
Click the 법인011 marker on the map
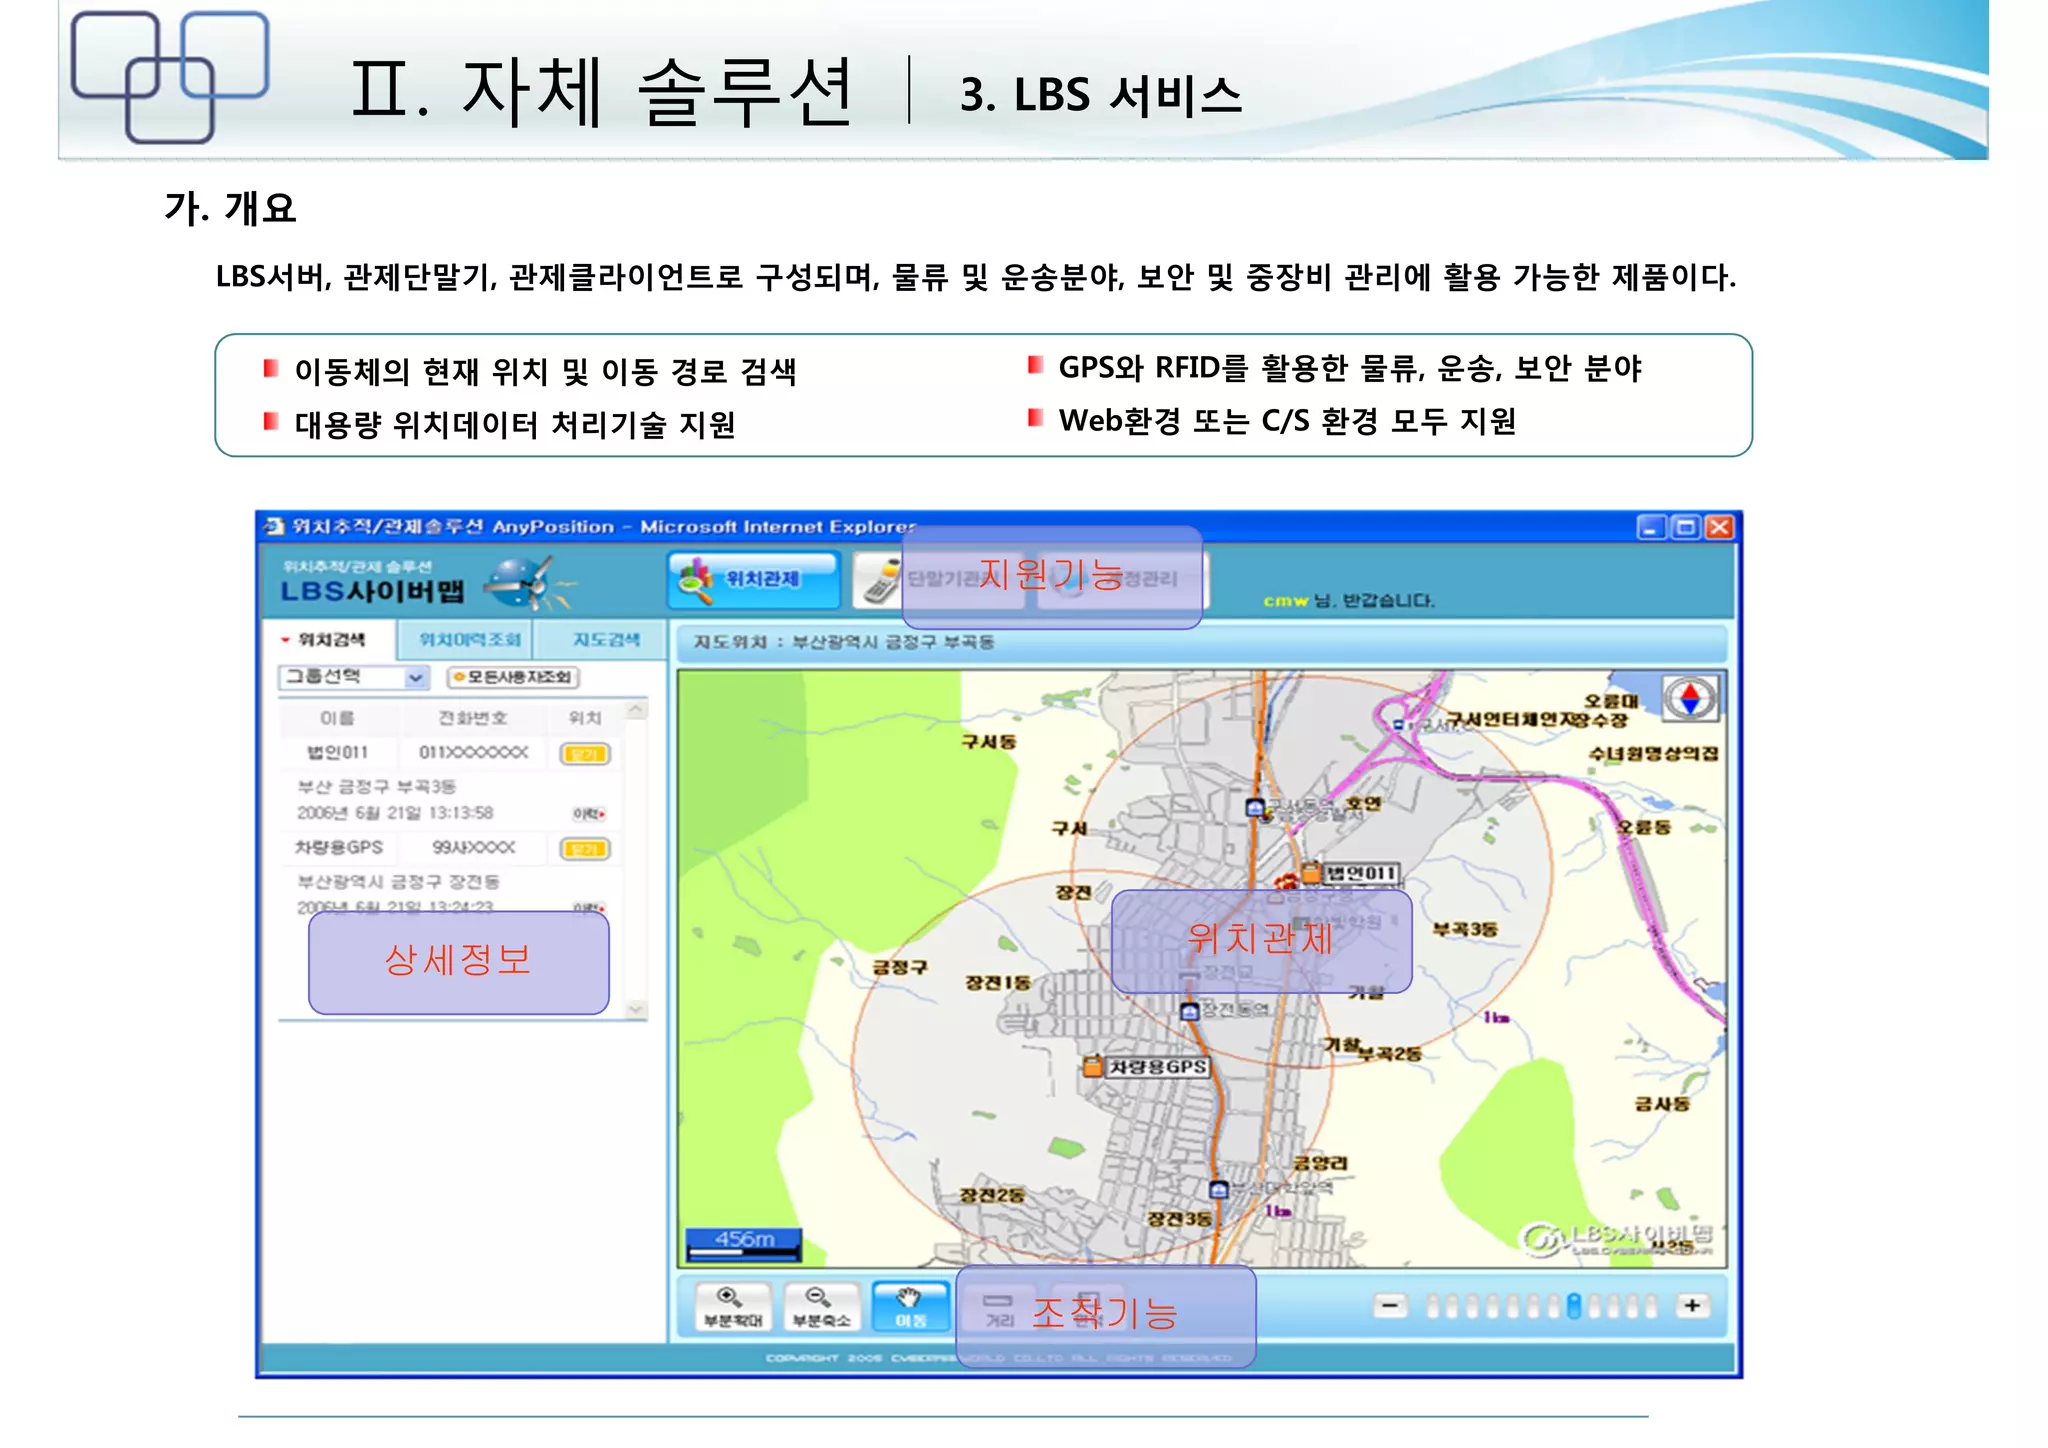1310,873
